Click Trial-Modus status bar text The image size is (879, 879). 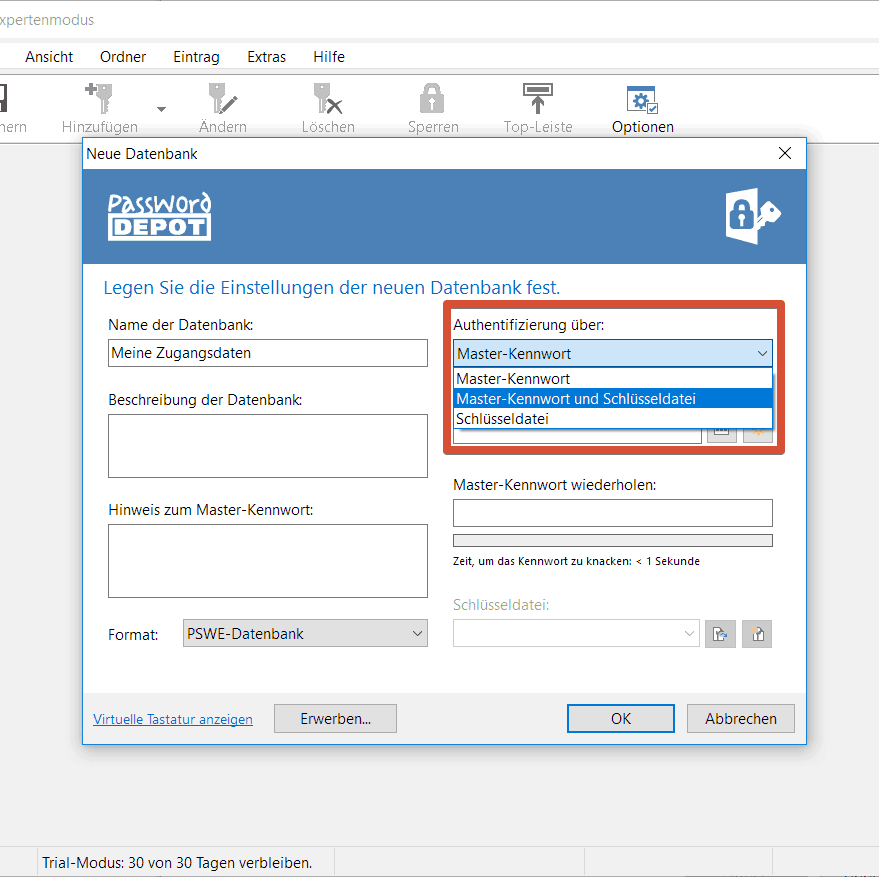(177, 863)
